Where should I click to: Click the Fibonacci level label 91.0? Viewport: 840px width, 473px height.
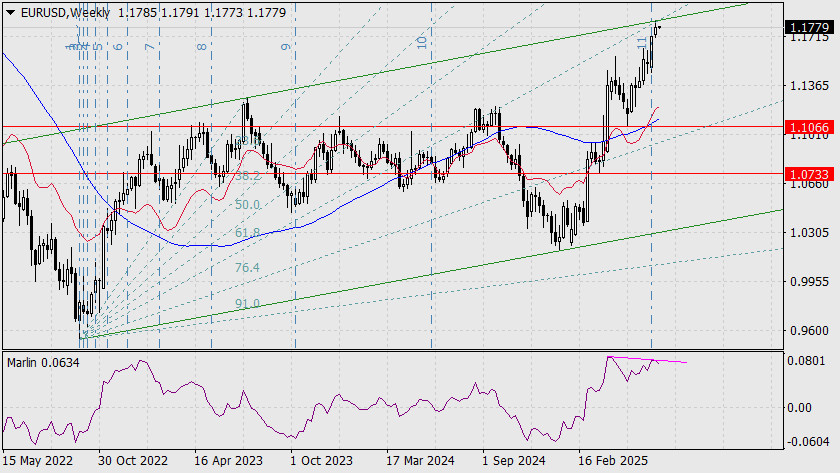click(248, 304)
